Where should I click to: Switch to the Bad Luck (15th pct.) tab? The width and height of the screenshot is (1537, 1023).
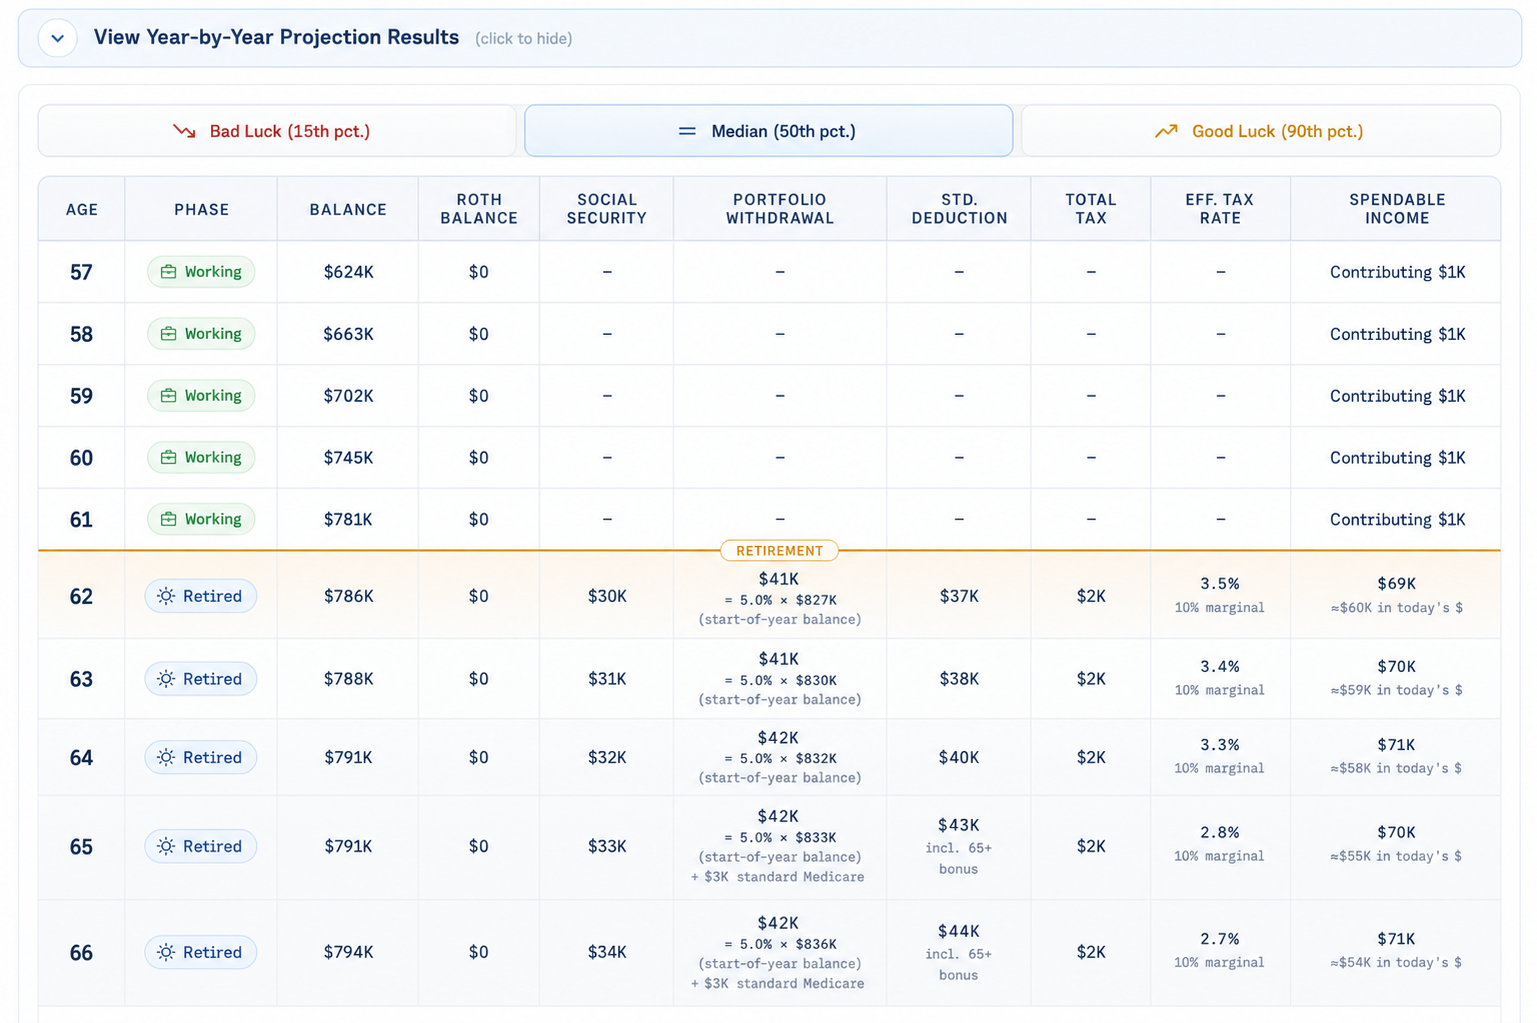(x=277, y=131)
